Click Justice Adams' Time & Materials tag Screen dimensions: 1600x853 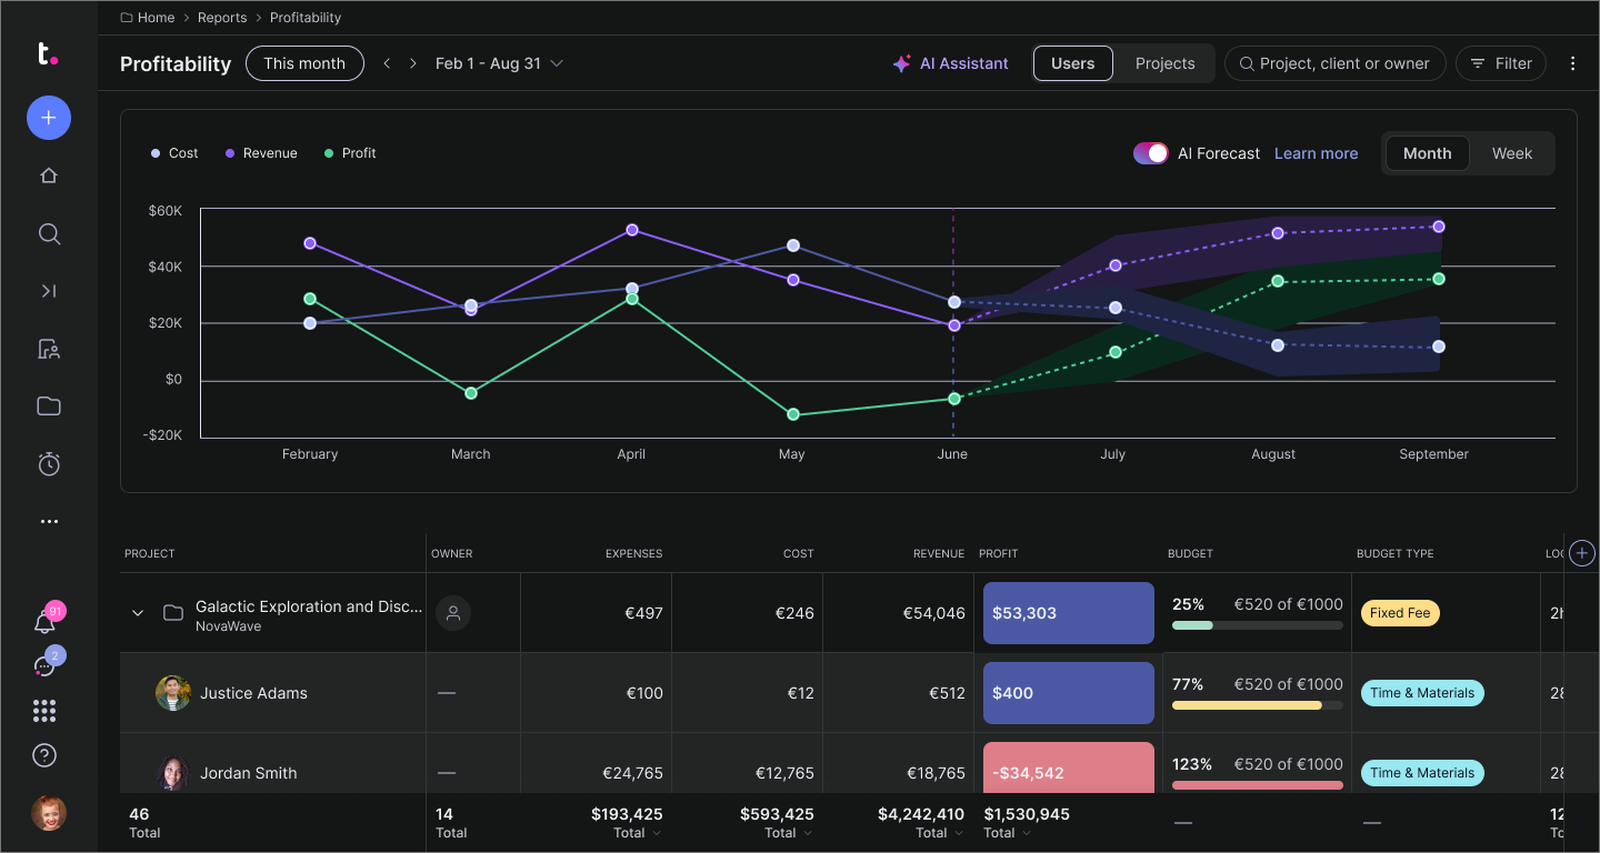(1422, 693)
